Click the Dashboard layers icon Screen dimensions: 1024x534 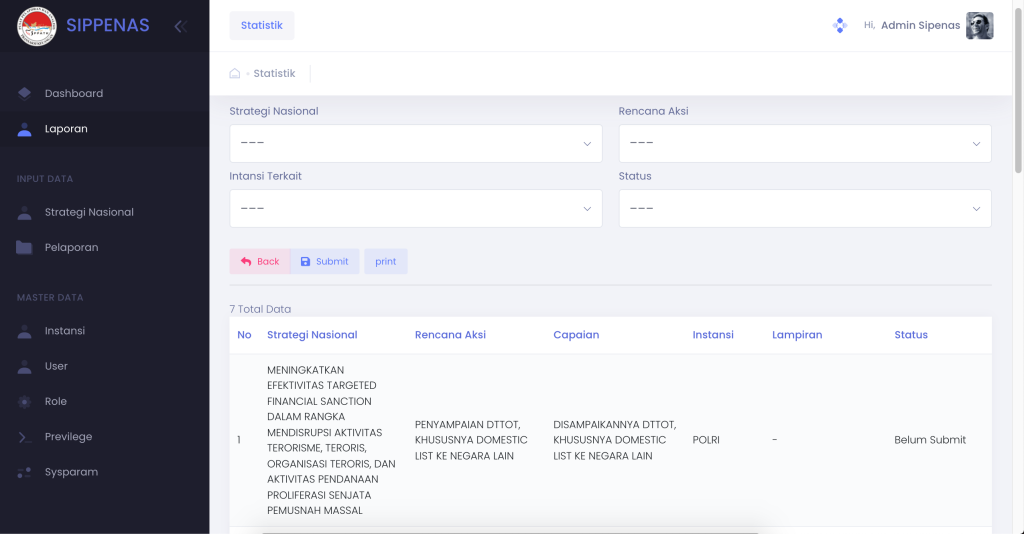point(24,93)
